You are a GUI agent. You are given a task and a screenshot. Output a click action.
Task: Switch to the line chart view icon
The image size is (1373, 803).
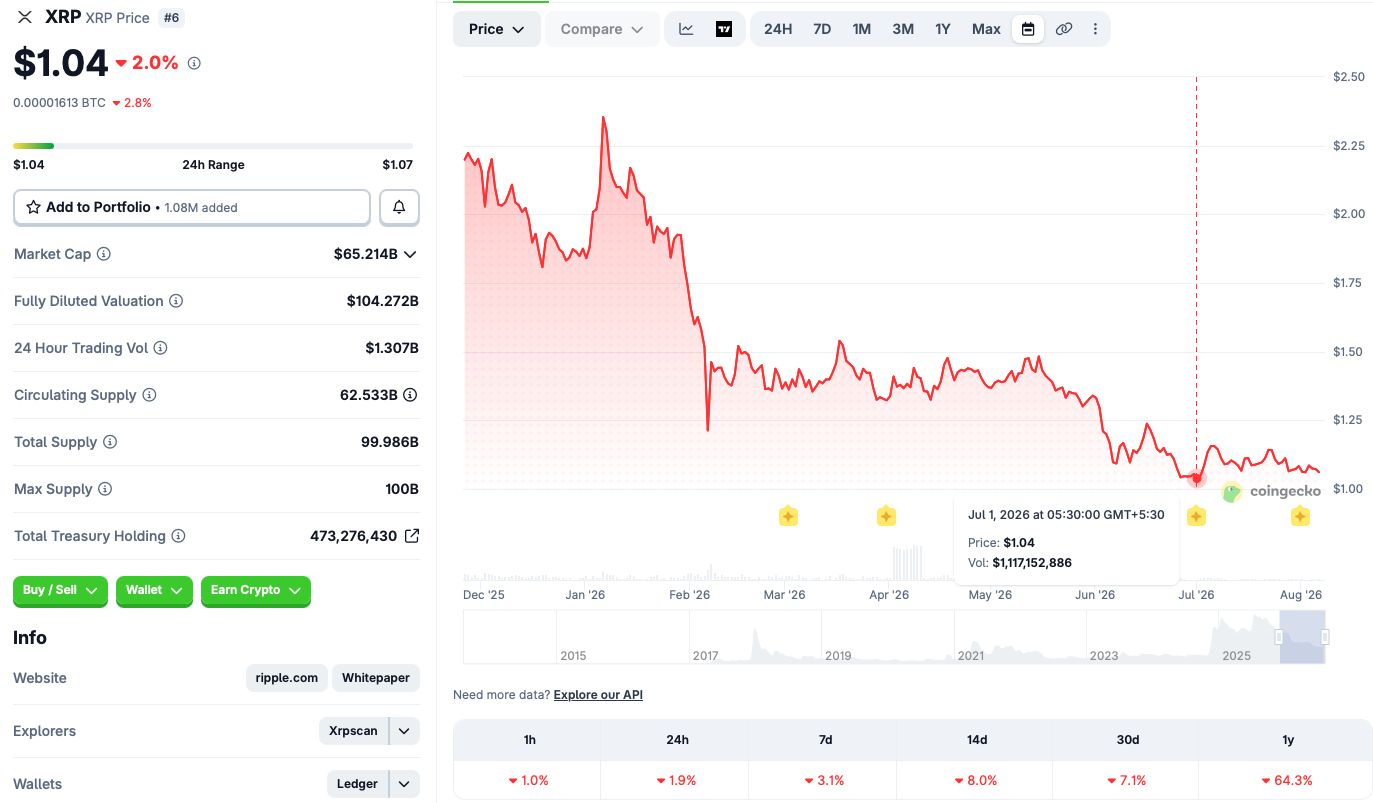[686, 29]
